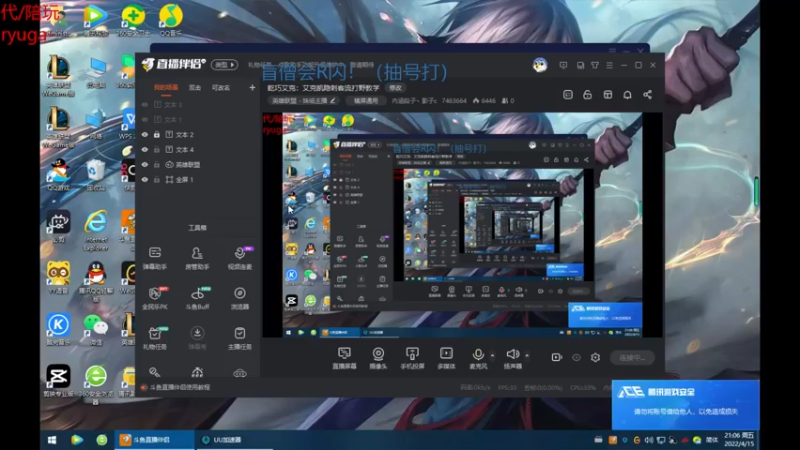The width and height of the screenshot is (800, 450).
Task: Open the 主播任务 tool
Action: (x=239, y=338)
